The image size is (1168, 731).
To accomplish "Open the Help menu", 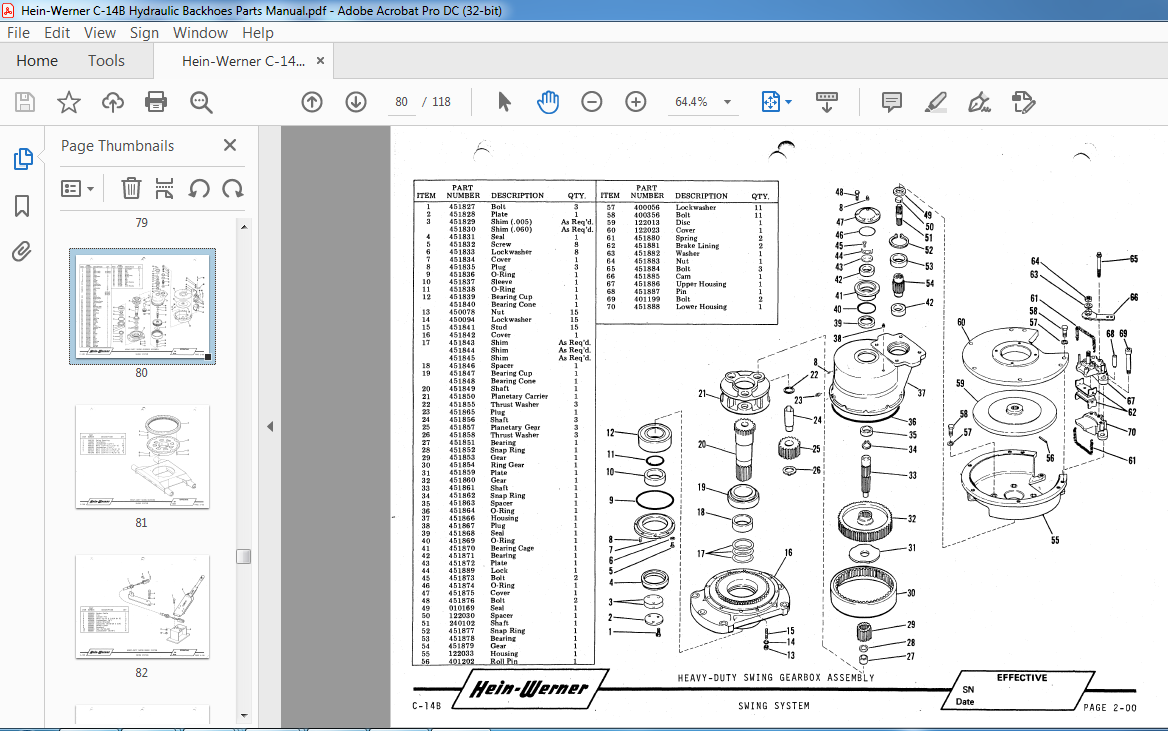I will [258, 33].
